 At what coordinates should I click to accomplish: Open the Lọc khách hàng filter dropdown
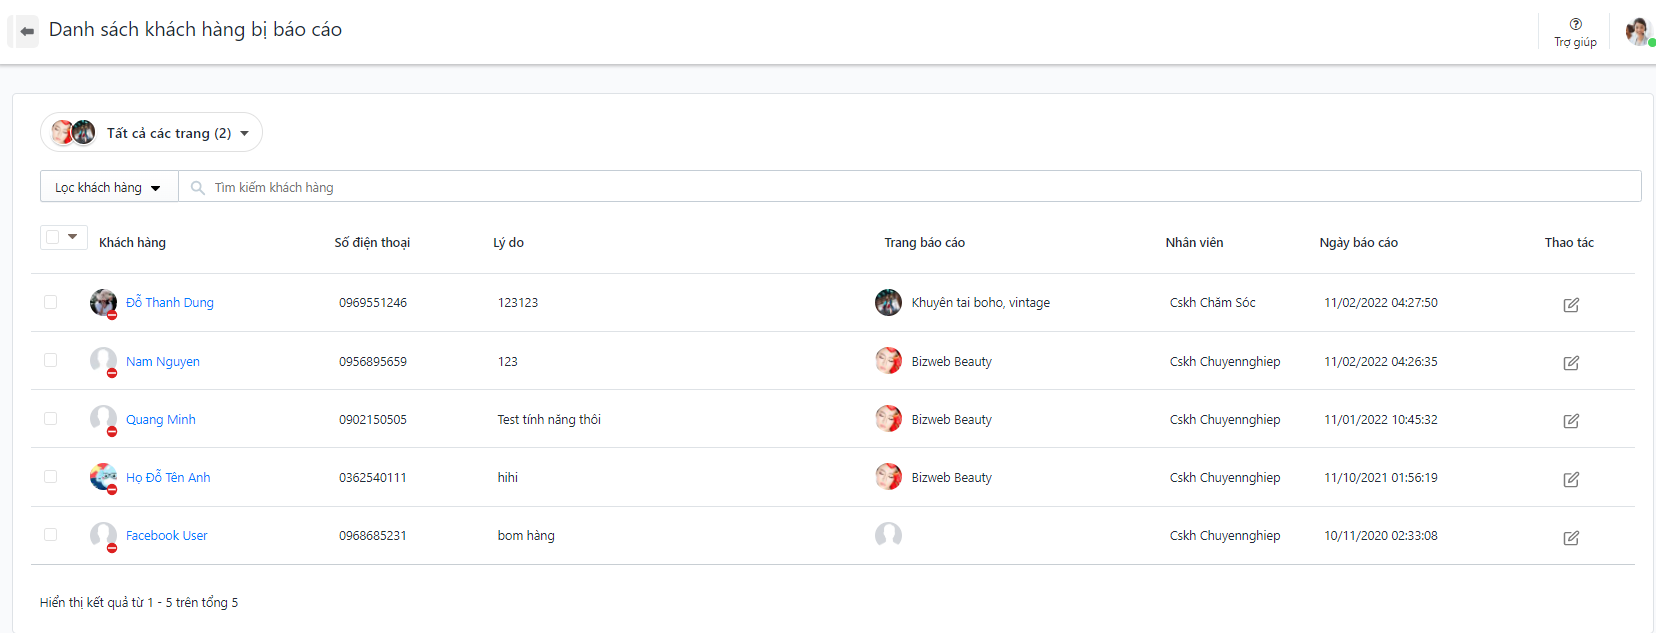(108, 187)
